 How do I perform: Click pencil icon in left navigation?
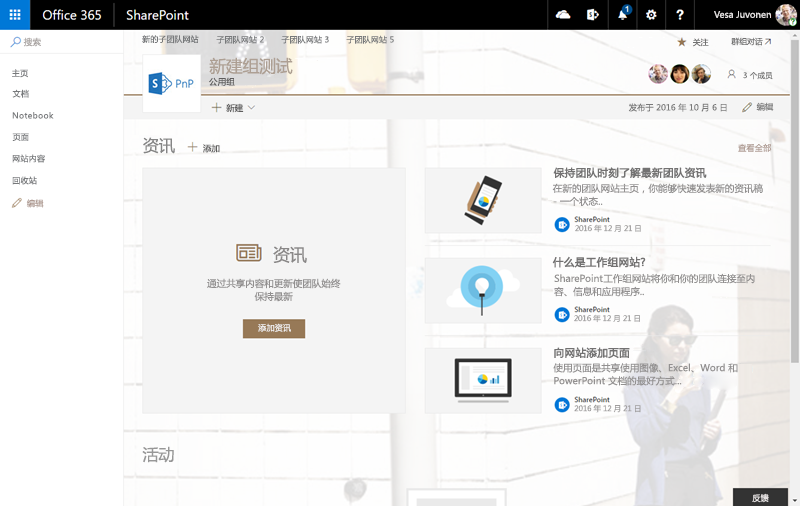[x=17, y=203]
